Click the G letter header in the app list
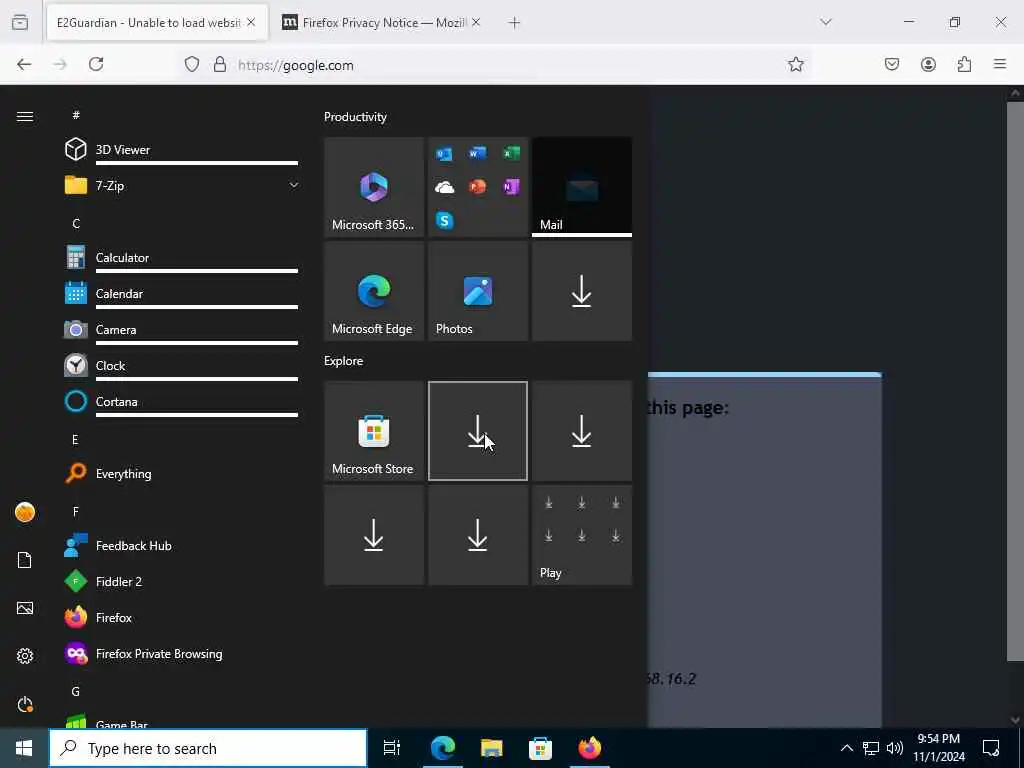Viewport: 1024px width, 768px height. [x=76, y=691]
